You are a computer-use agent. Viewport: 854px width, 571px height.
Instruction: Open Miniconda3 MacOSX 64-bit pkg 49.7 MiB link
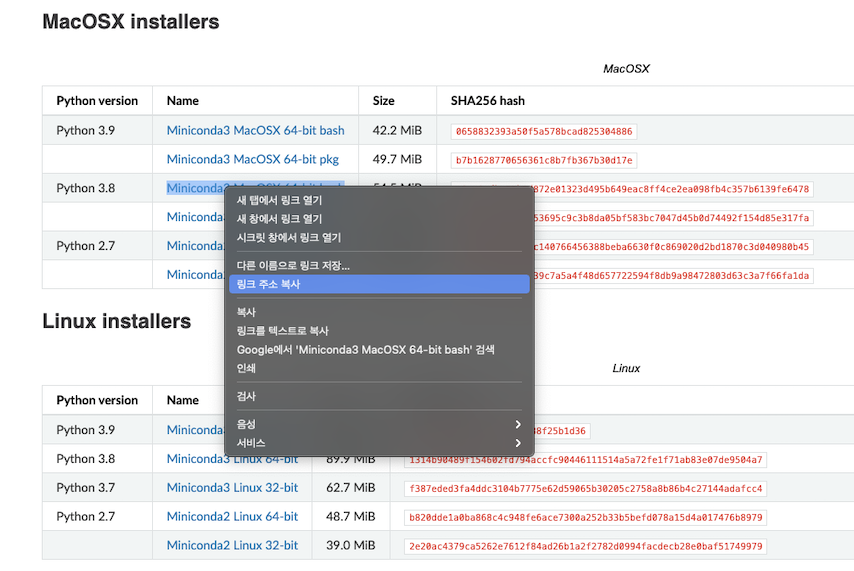tap(253, 159)
